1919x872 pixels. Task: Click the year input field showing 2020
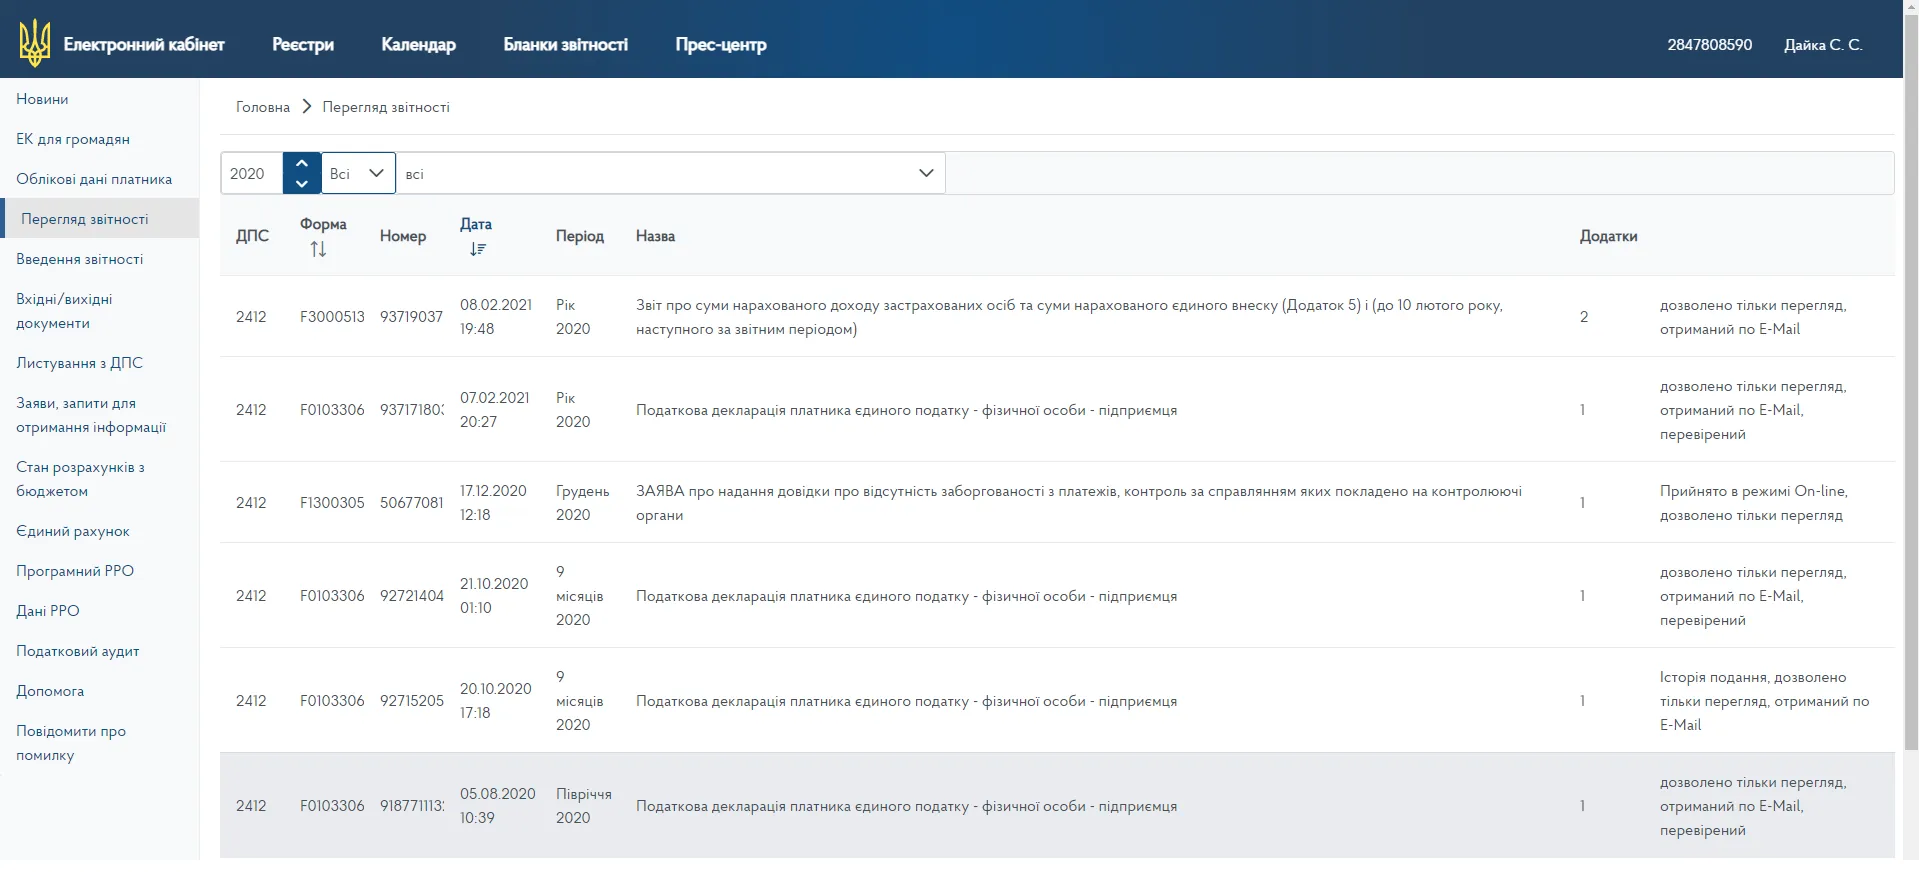pyautogui.click(x=252, y=173)
